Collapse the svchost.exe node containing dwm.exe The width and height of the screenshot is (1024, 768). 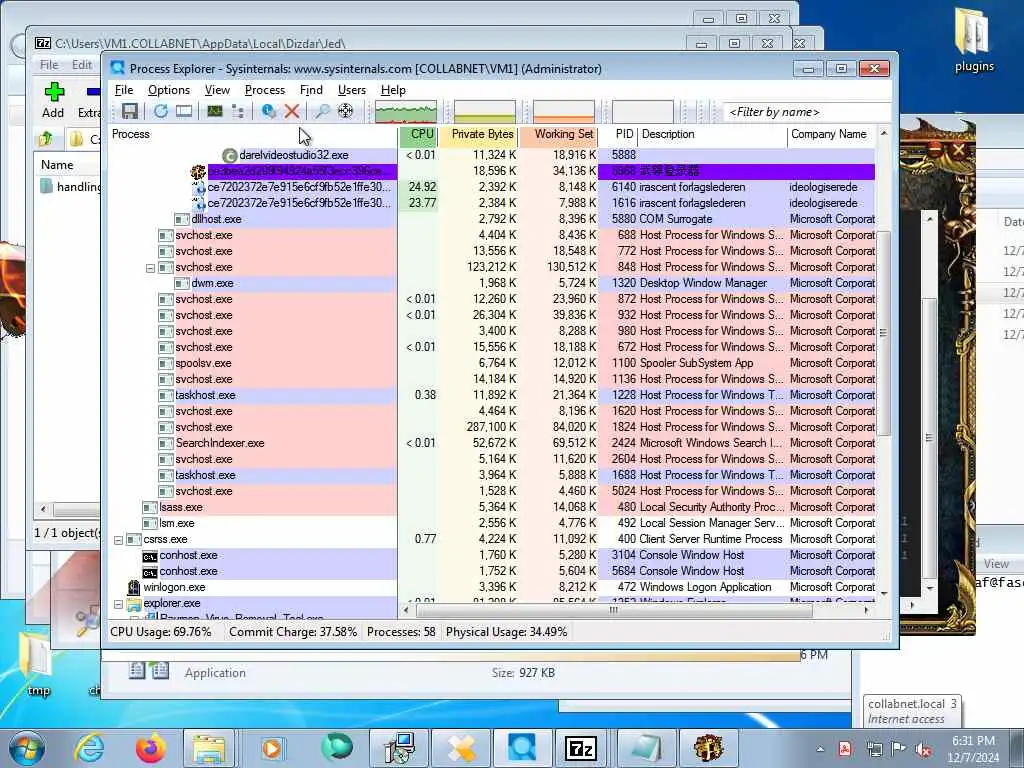150,268
